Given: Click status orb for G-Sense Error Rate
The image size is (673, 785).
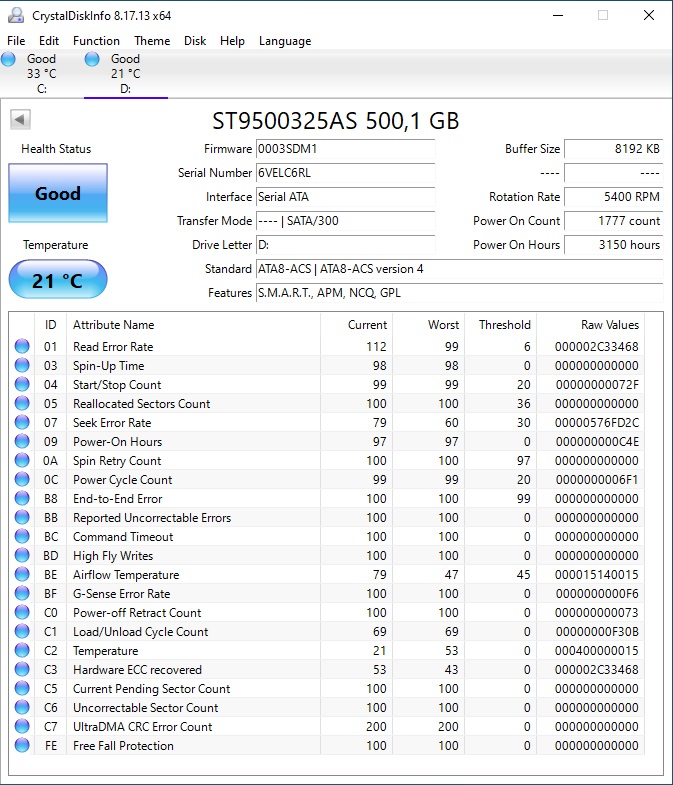Looking at the screenshot, I should tap(22, 593).
